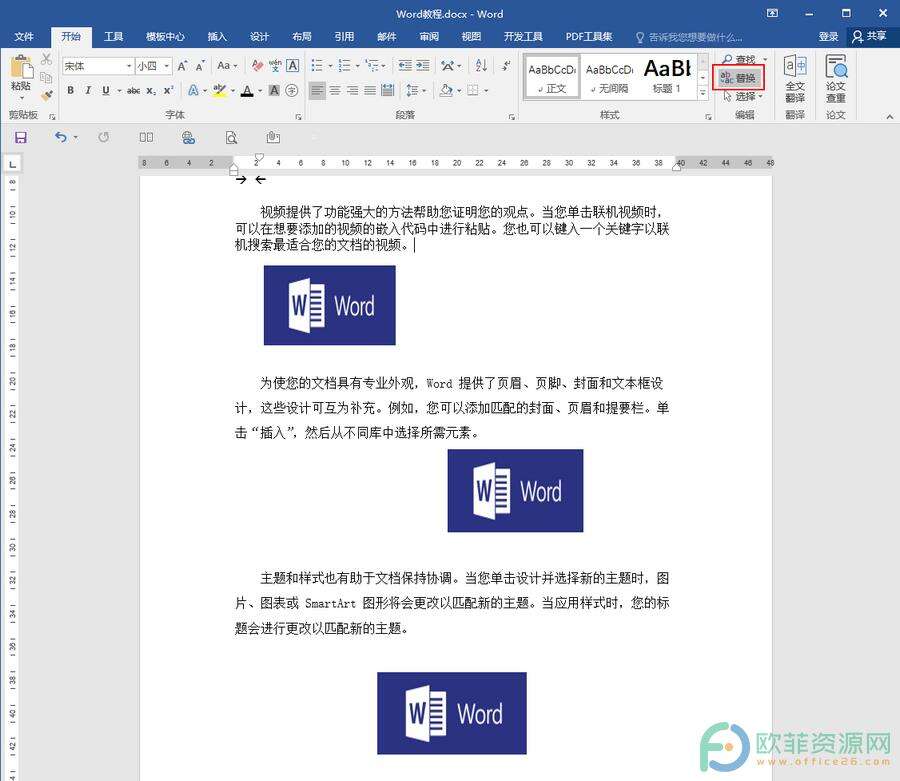
Task: Increase font size with grow font icon
Action: [183, 66]
